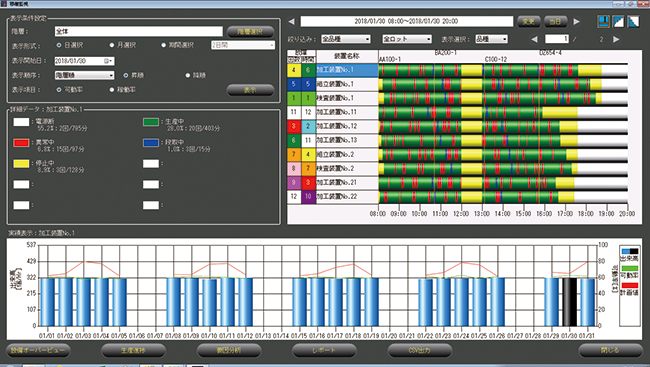Click the red 計画値 legend icon
650x367 pixels.
coord(629,285)
